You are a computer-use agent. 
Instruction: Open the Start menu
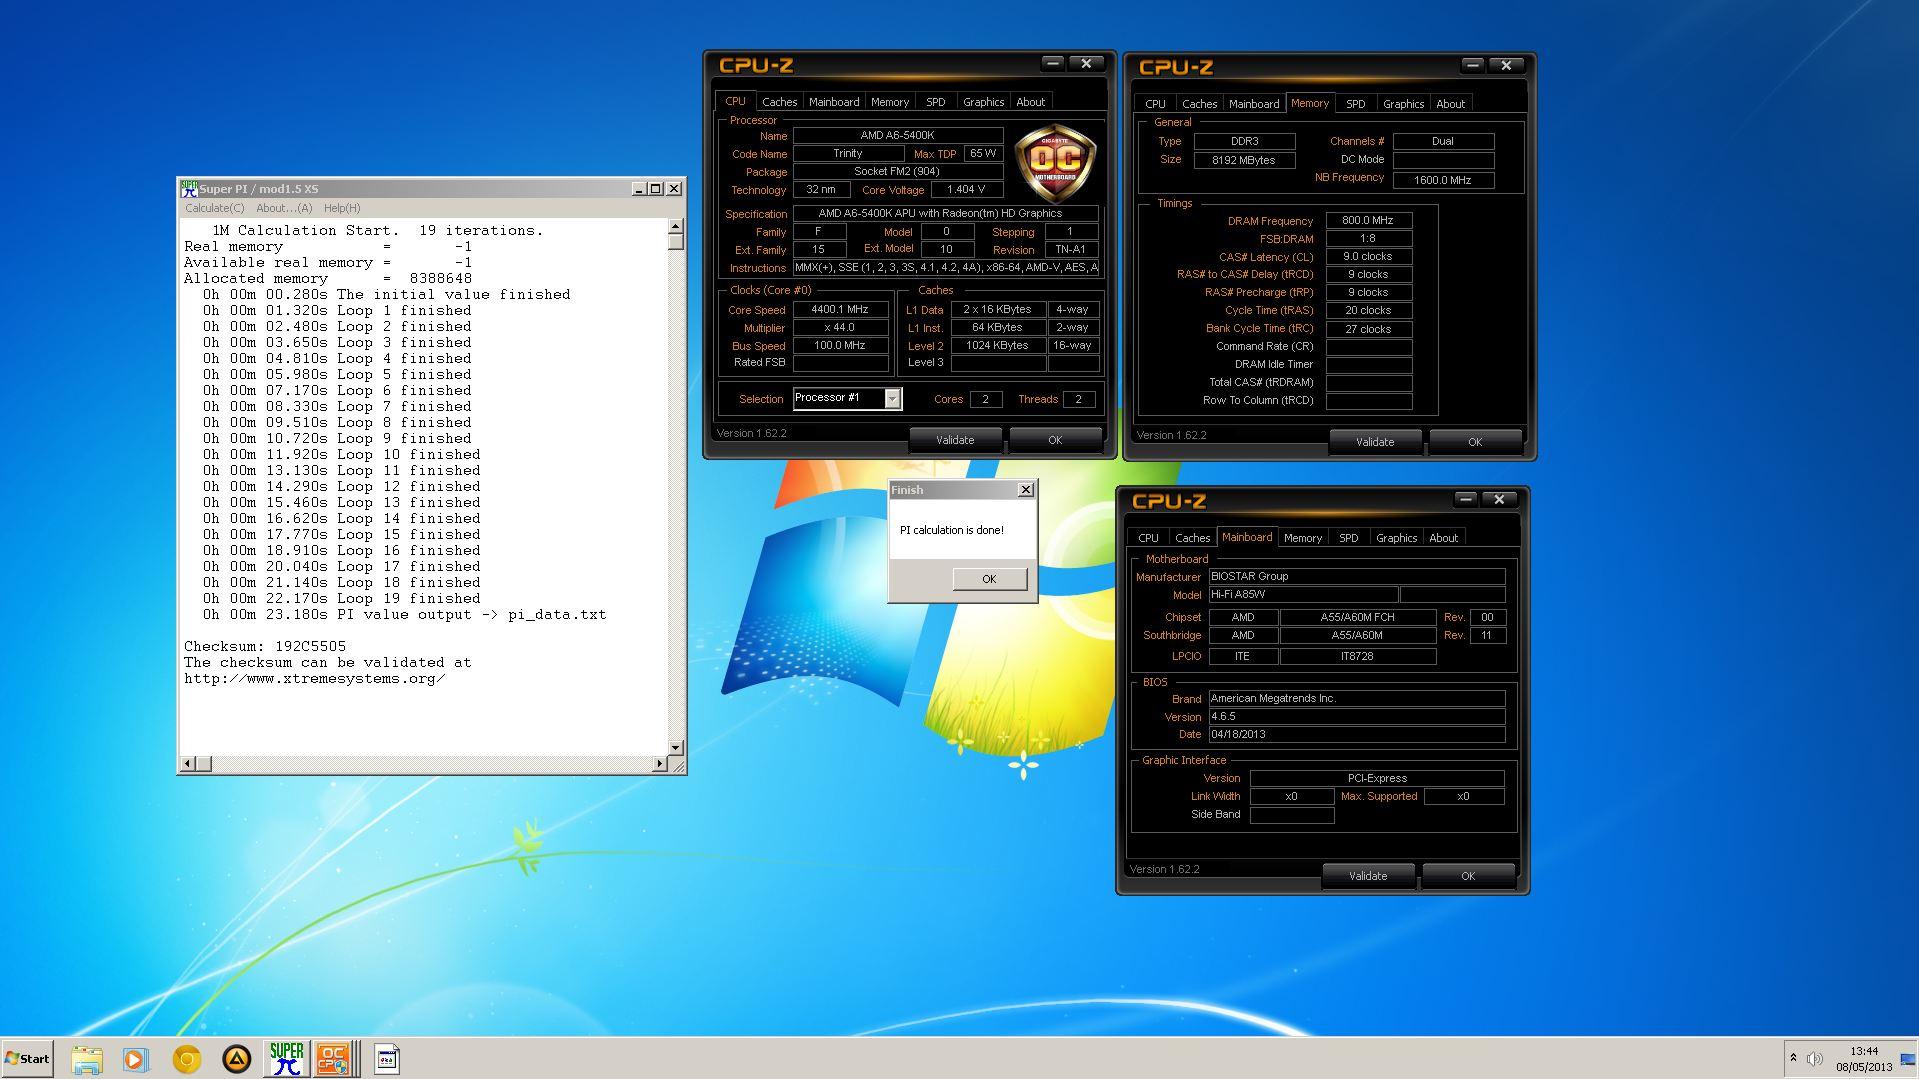tap(27, 1058)
